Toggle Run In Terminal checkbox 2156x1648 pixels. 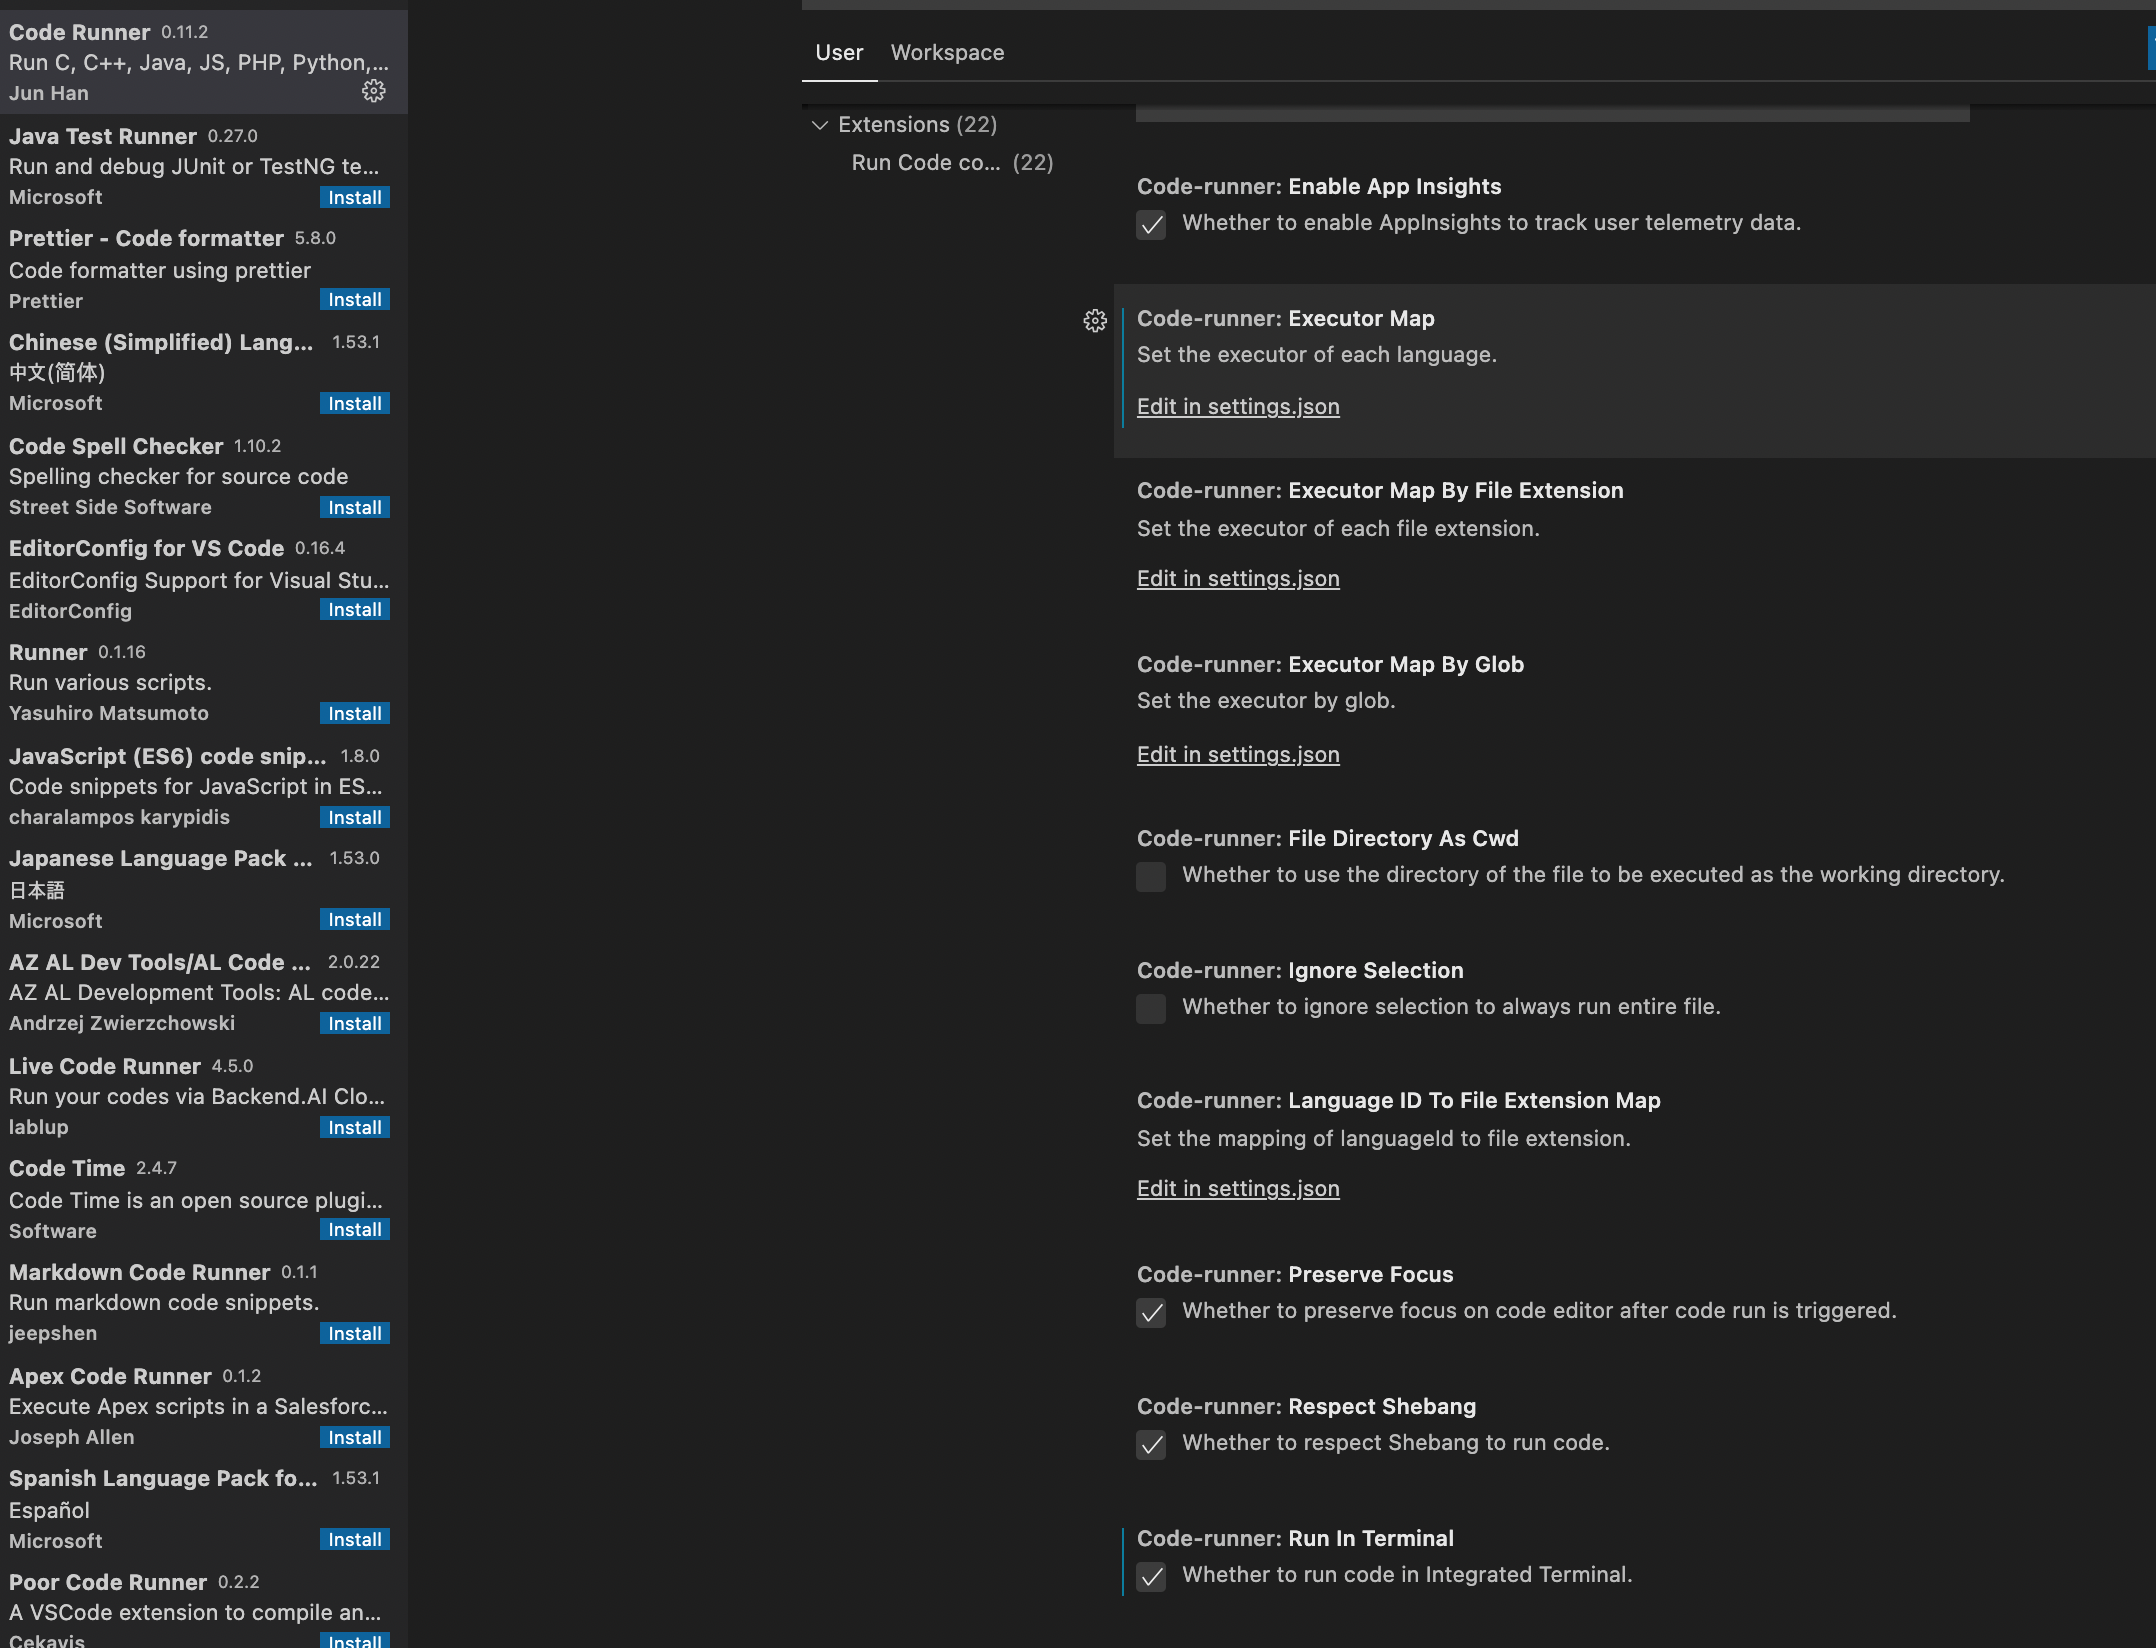point(1151,1576)
